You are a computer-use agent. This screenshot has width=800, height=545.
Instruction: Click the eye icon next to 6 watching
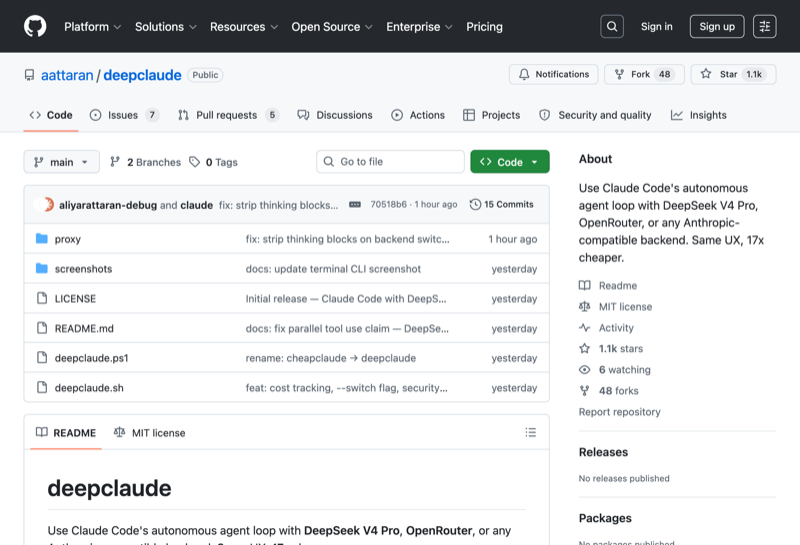pos(585,369)
